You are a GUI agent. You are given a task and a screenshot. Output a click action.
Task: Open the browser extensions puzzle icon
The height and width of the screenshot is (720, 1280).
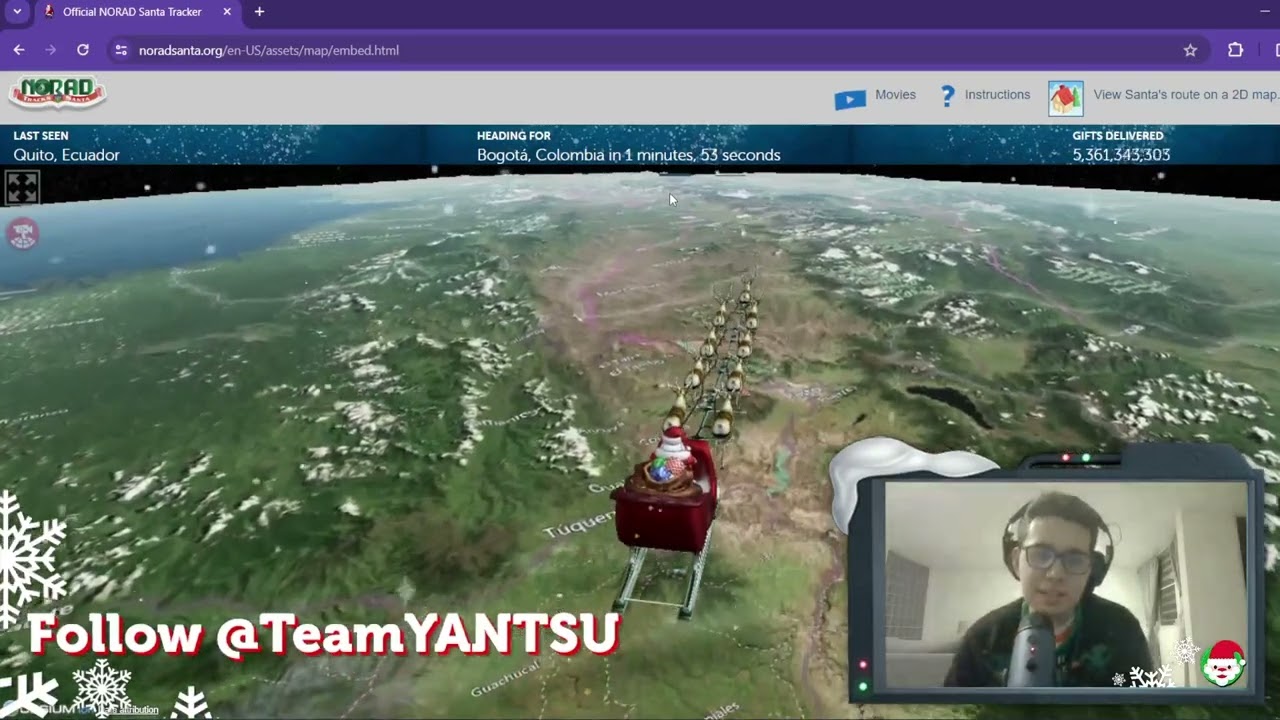coord(1235,50)
